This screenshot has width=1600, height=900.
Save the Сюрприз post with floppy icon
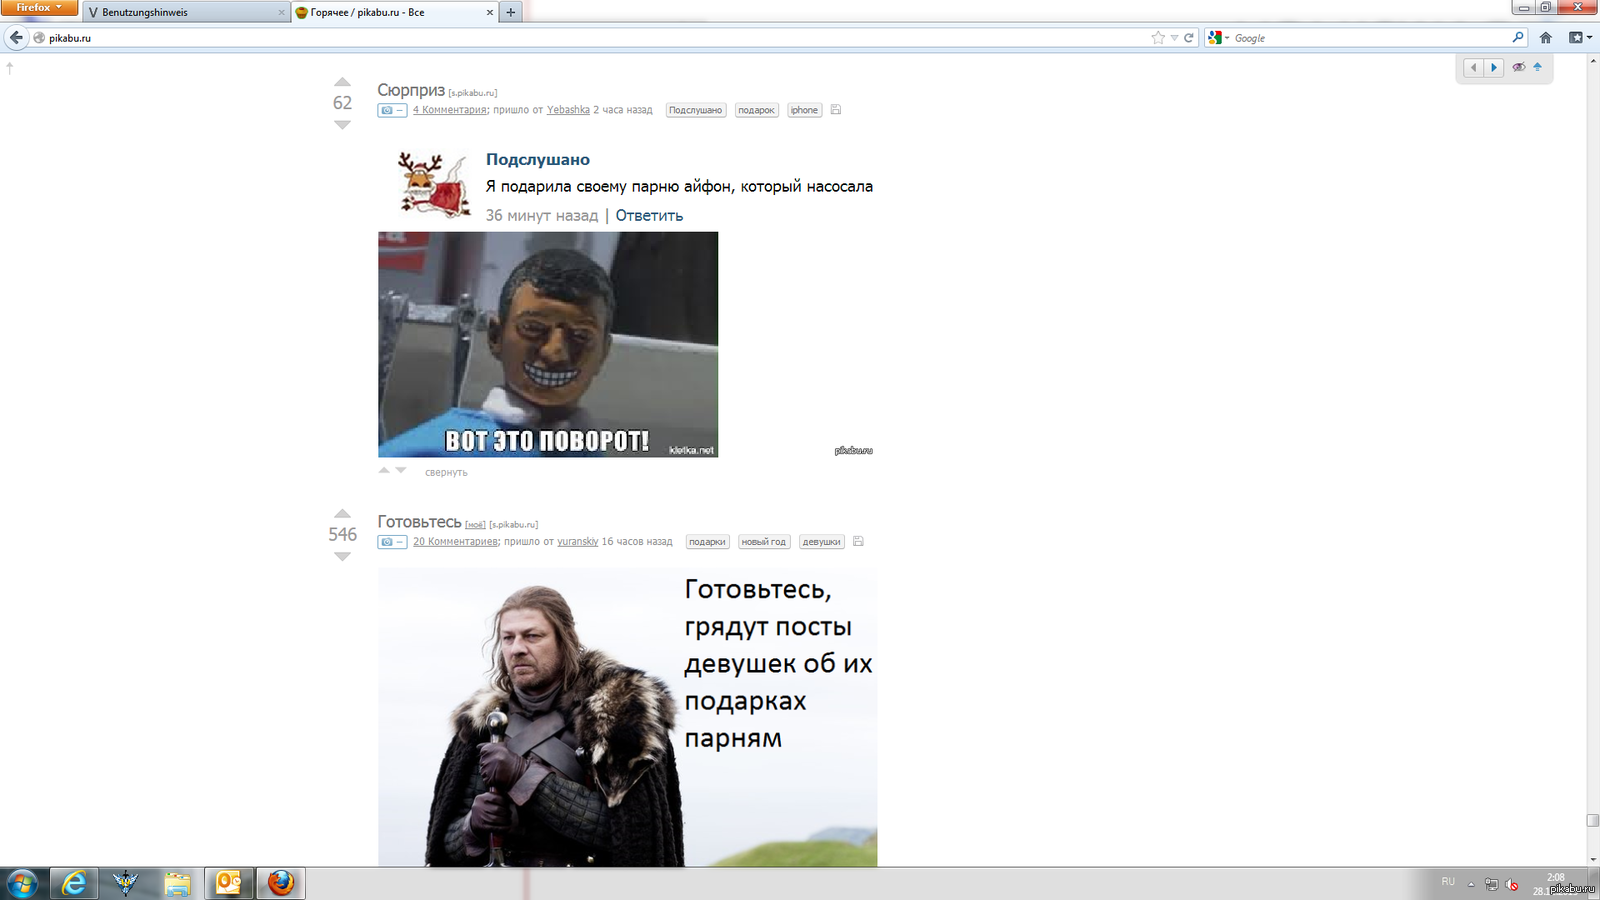tap(836, 110)
